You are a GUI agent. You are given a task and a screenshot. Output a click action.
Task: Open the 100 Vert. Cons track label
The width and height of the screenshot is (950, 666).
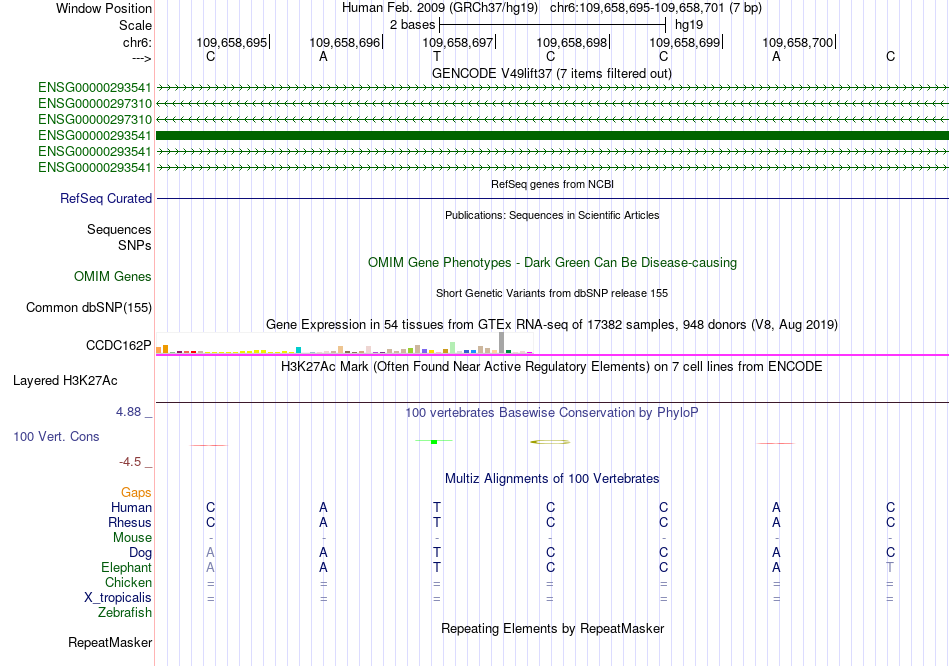[x=56, y=436]
